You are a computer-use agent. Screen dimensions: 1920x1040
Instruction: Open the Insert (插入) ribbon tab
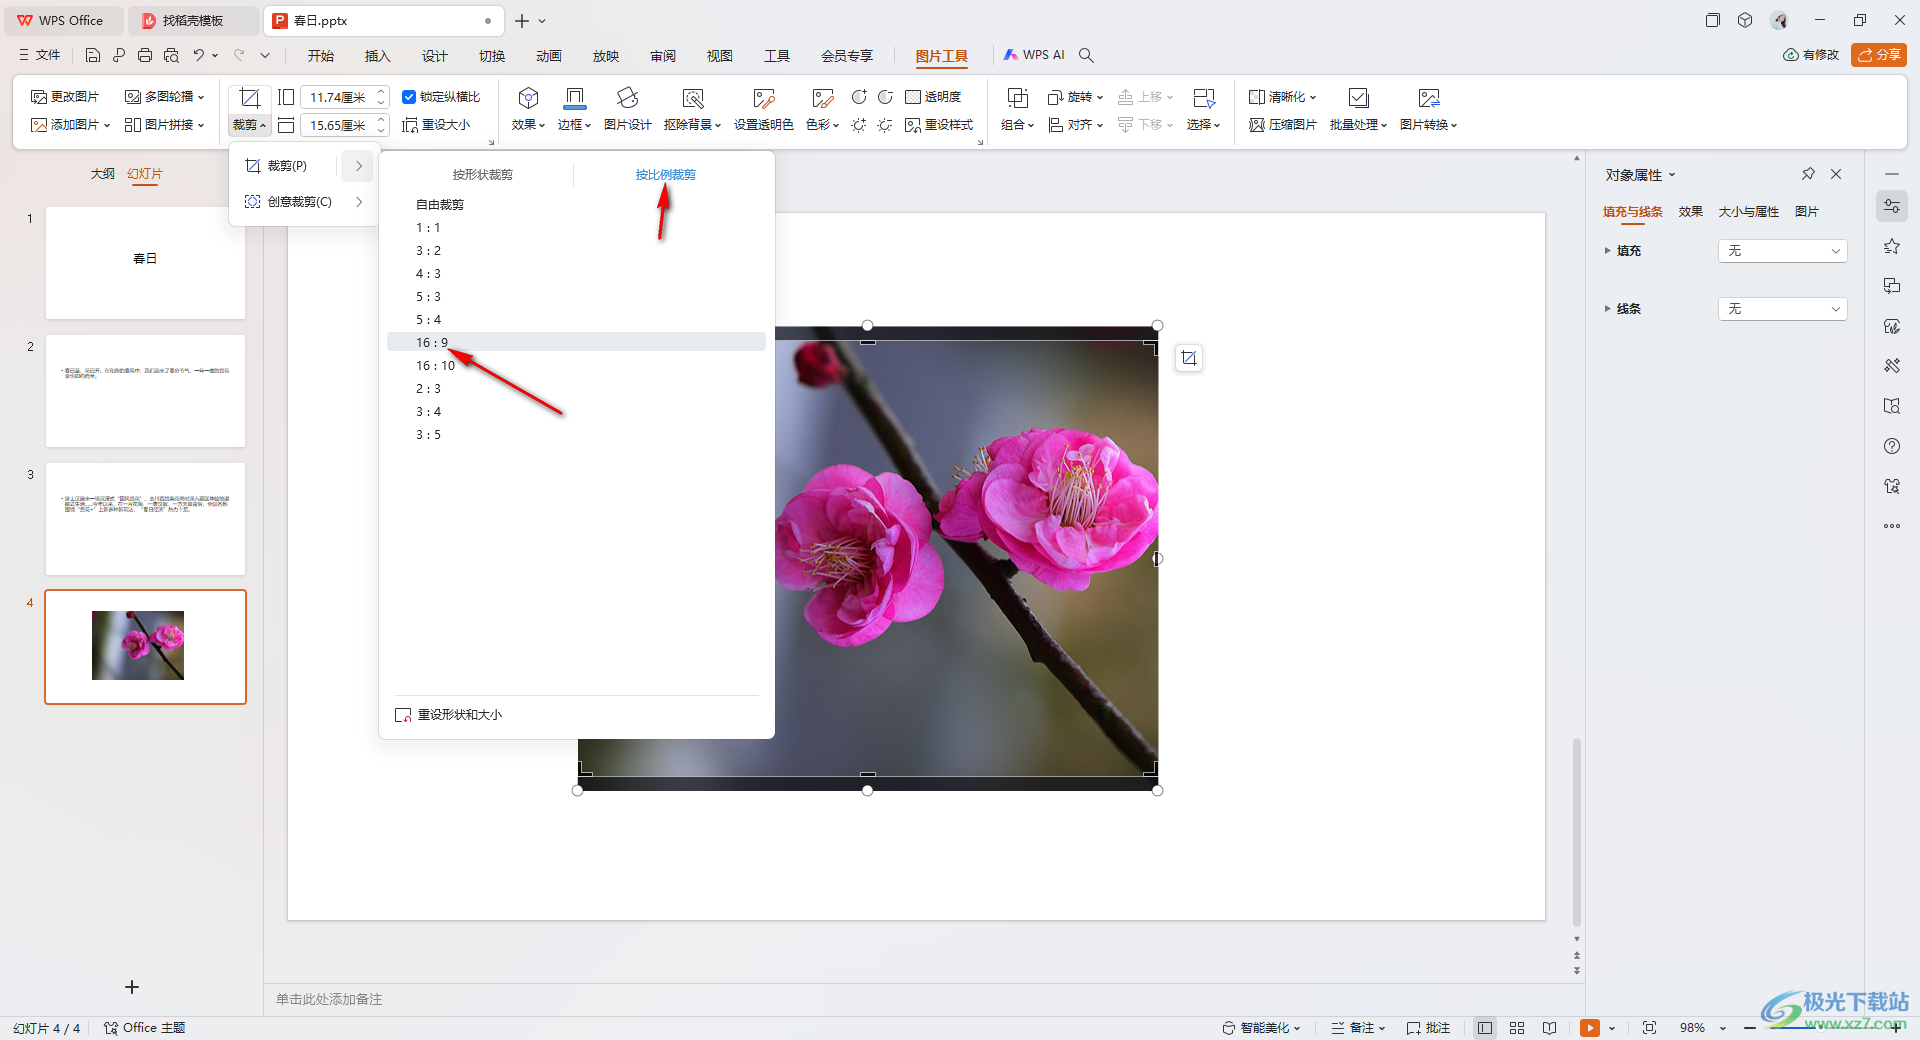[377, 56]
